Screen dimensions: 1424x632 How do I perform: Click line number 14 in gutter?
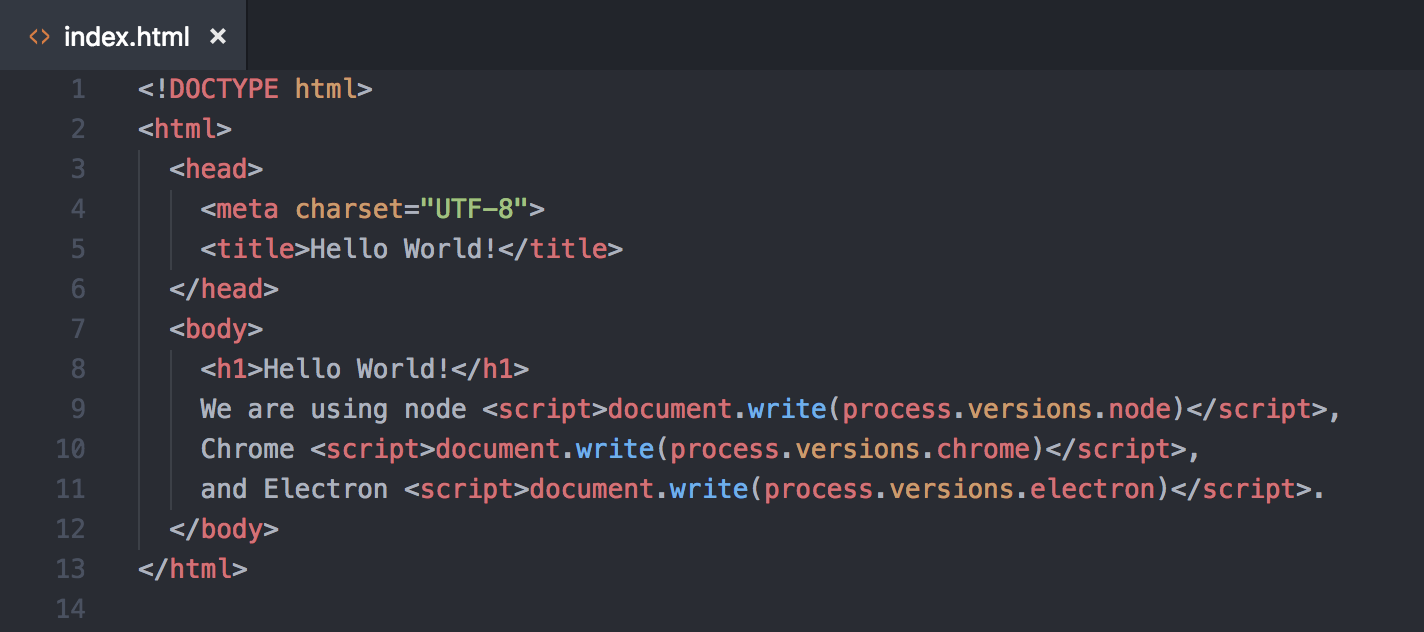[71, 609]
